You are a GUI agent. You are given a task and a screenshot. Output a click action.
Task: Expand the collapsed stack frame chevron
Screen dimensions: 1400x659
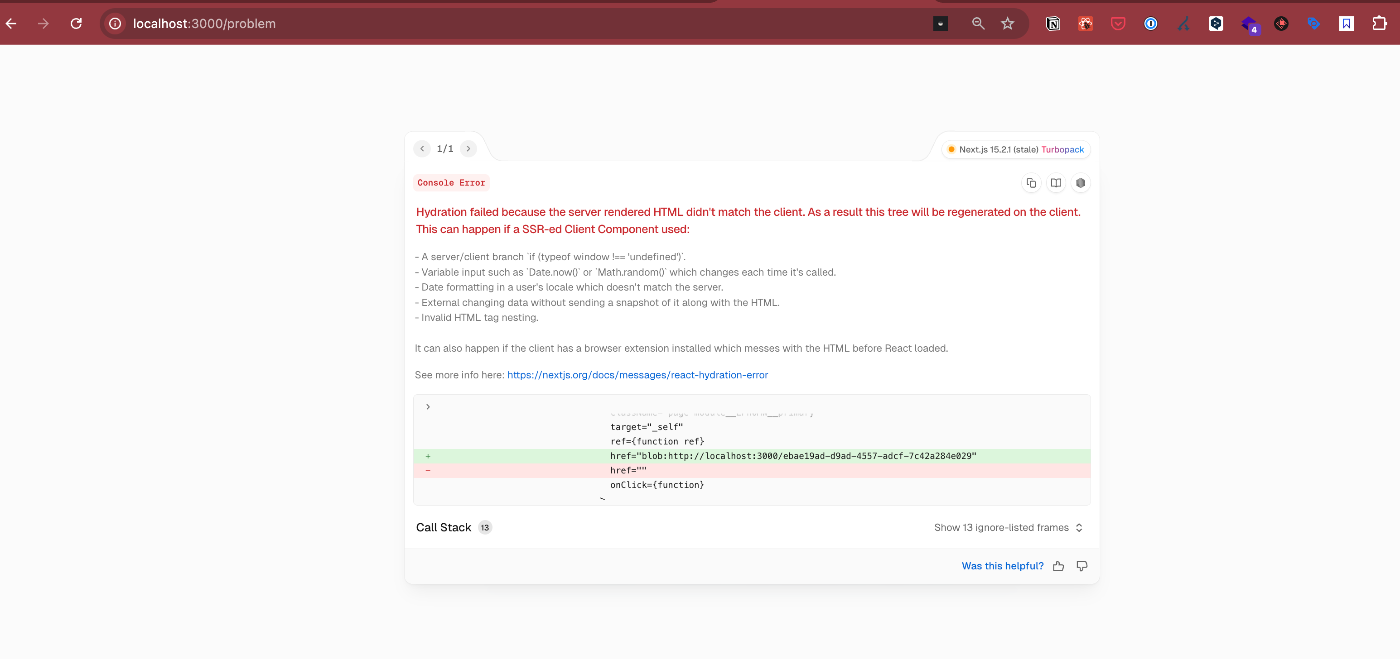(x=427, y=406)
